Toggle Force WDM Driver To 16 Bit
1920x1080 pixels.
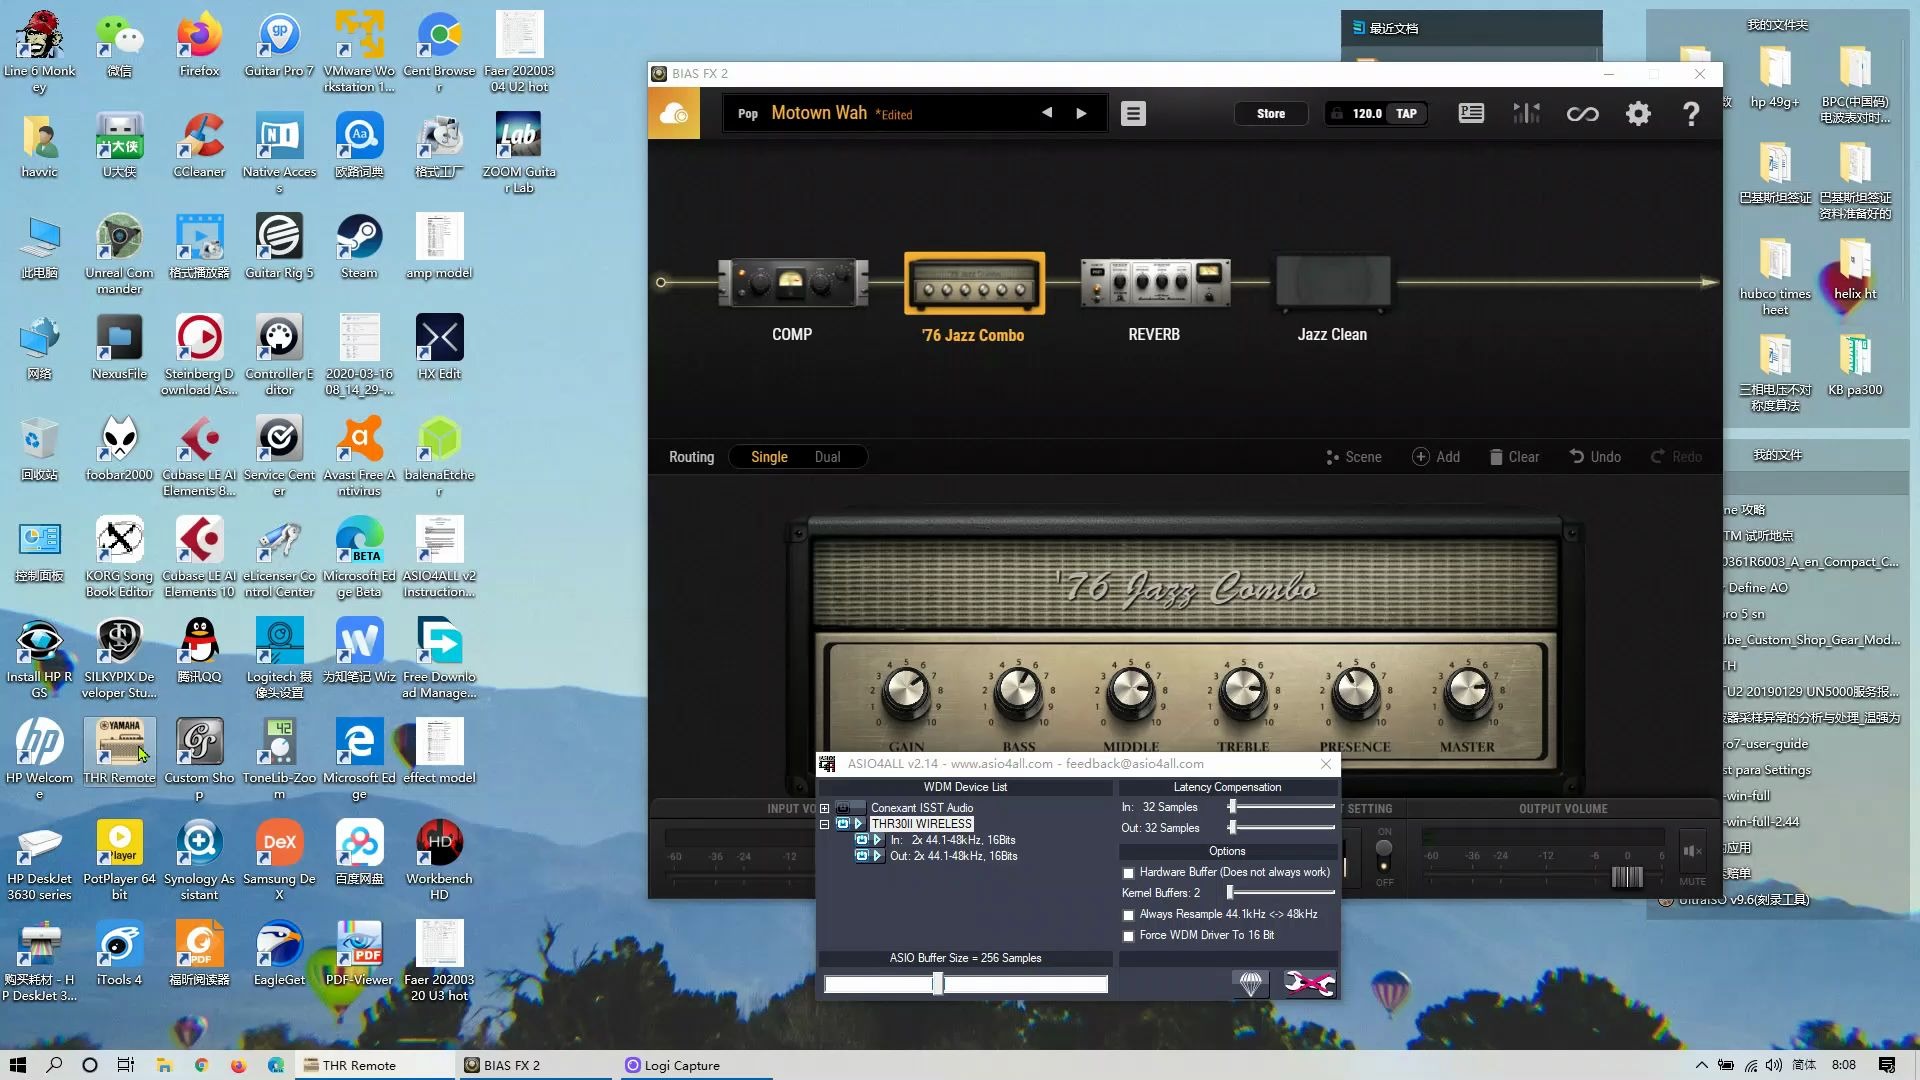pos(1129,936)
